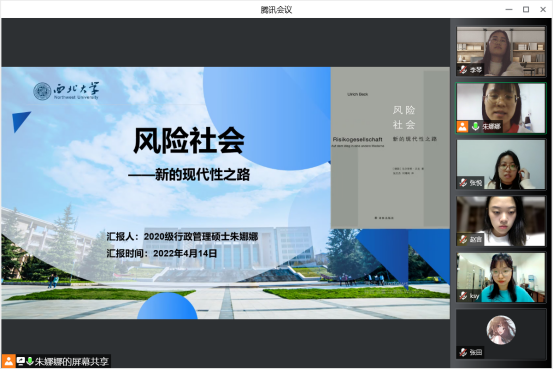This screenshot has width=553, height=369.
Task: Select kay's video thumbnail
Action: coord(501,277)
